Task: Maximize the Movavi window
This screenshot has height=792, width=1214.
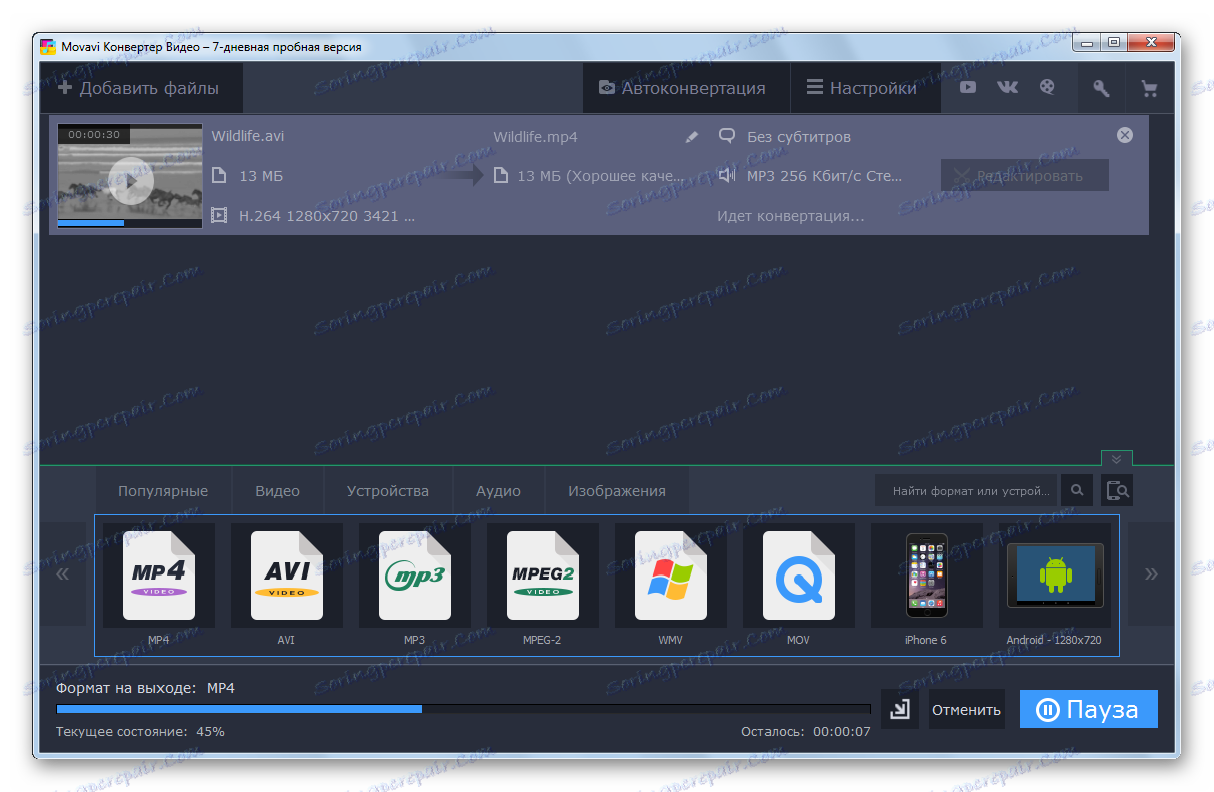Action: (1113, 43)
